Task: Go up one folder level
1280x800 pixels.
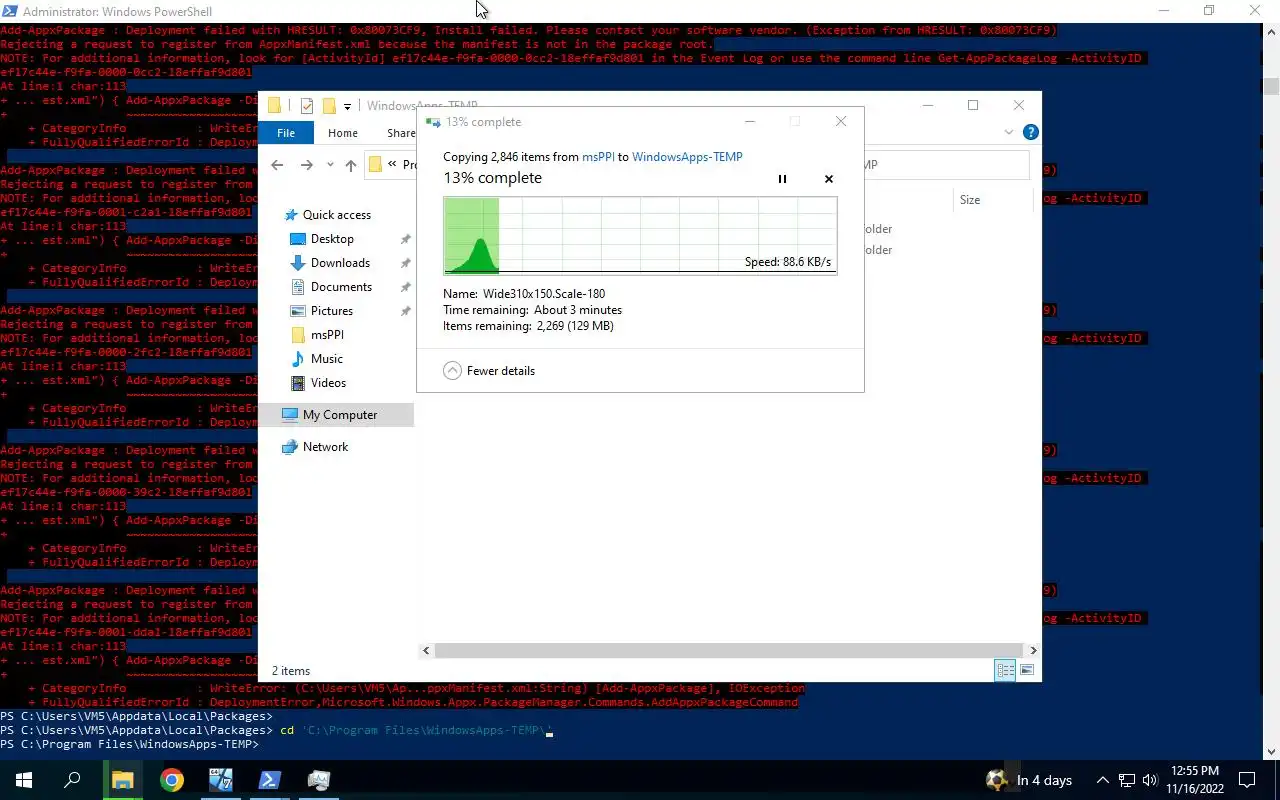Action: point(351,165)
